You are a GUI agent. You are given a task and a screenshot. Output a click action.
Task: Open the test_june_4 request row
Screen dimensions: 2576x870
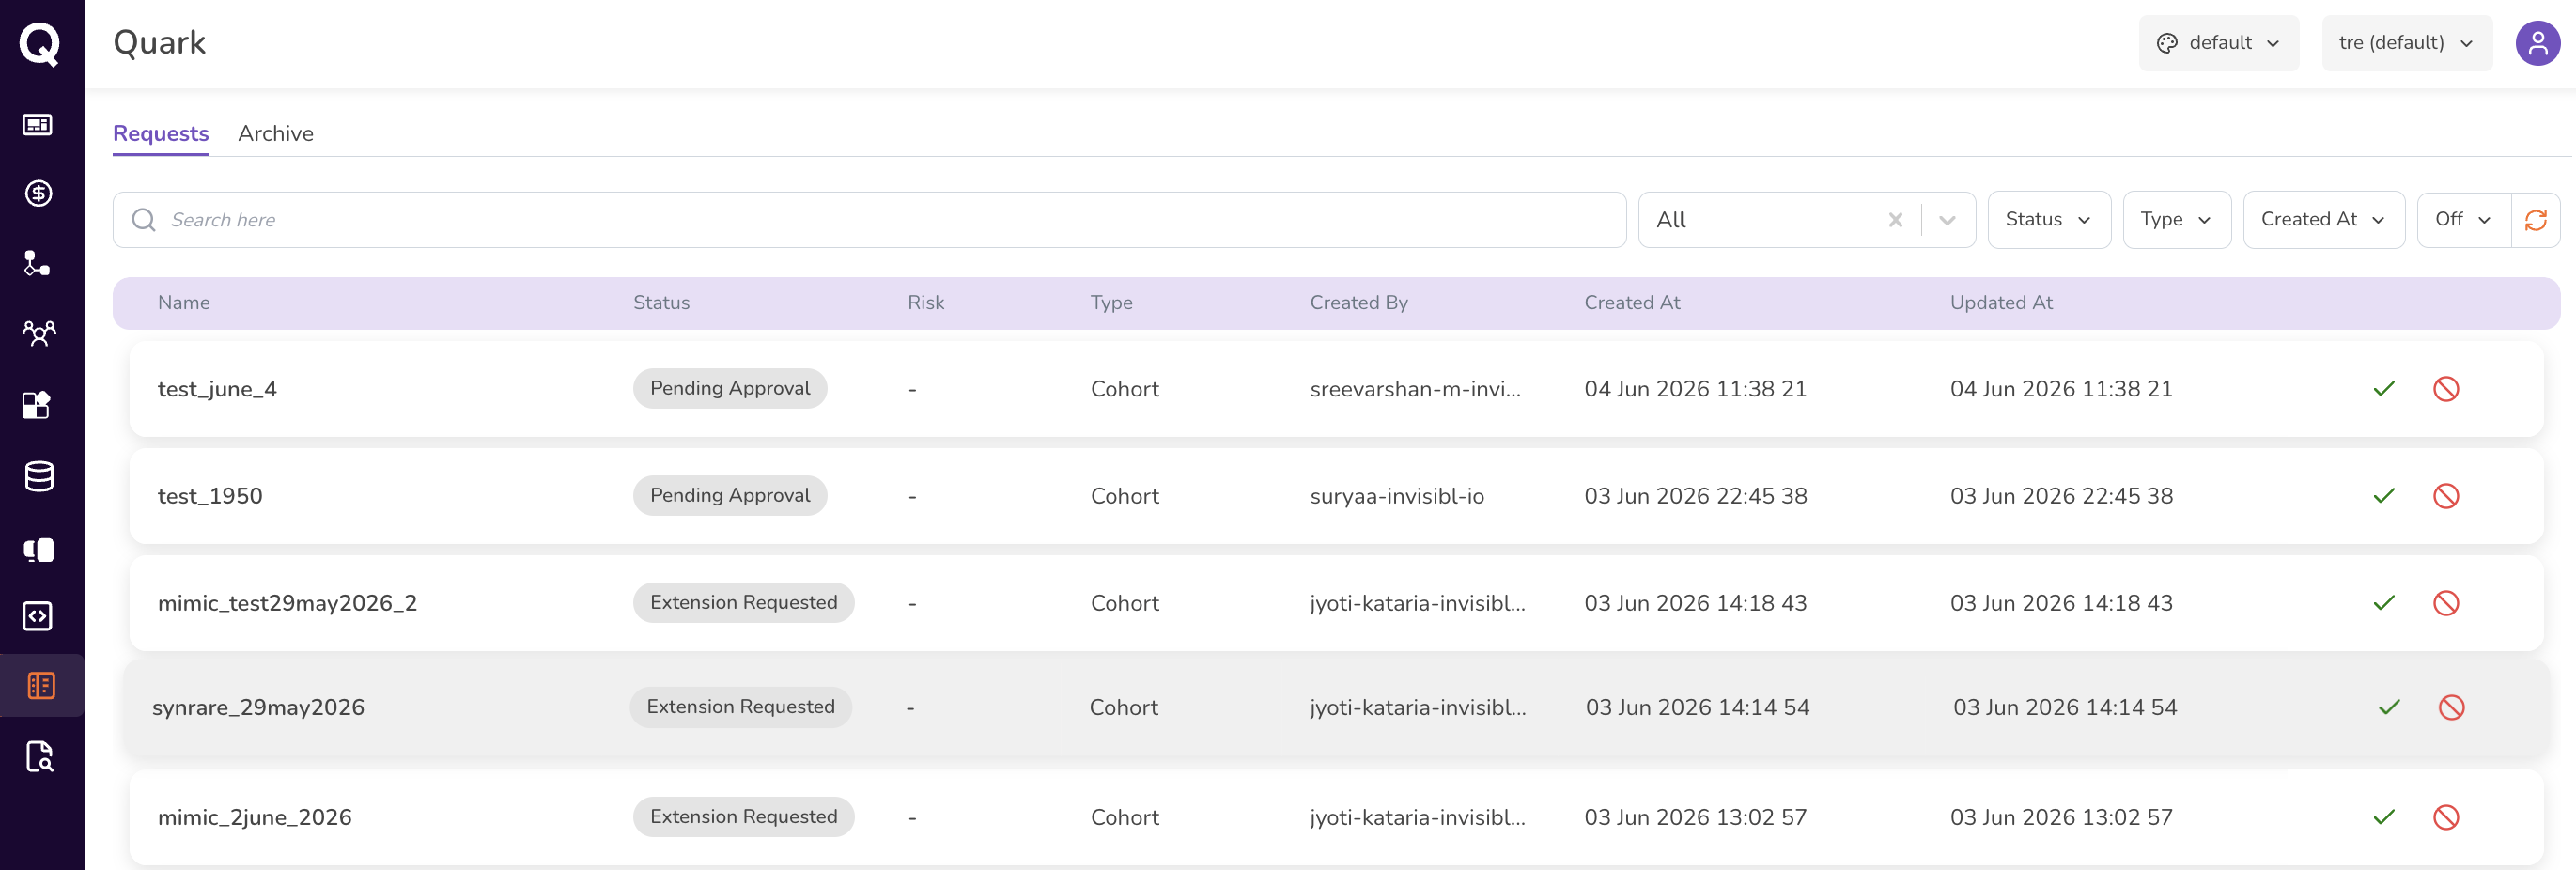[x=1336, y=389]
